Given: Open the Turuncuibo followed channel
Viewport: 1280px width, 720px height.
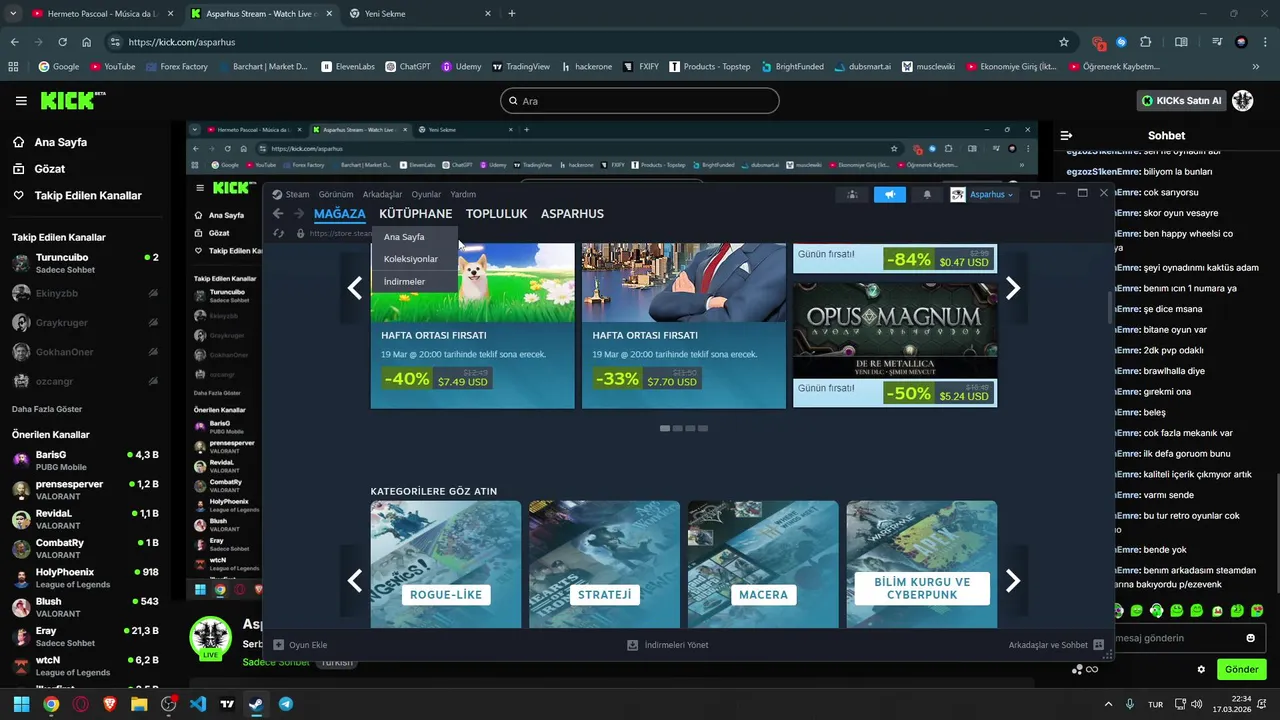Looking at the screenshot, I should (x=85, y=263).
